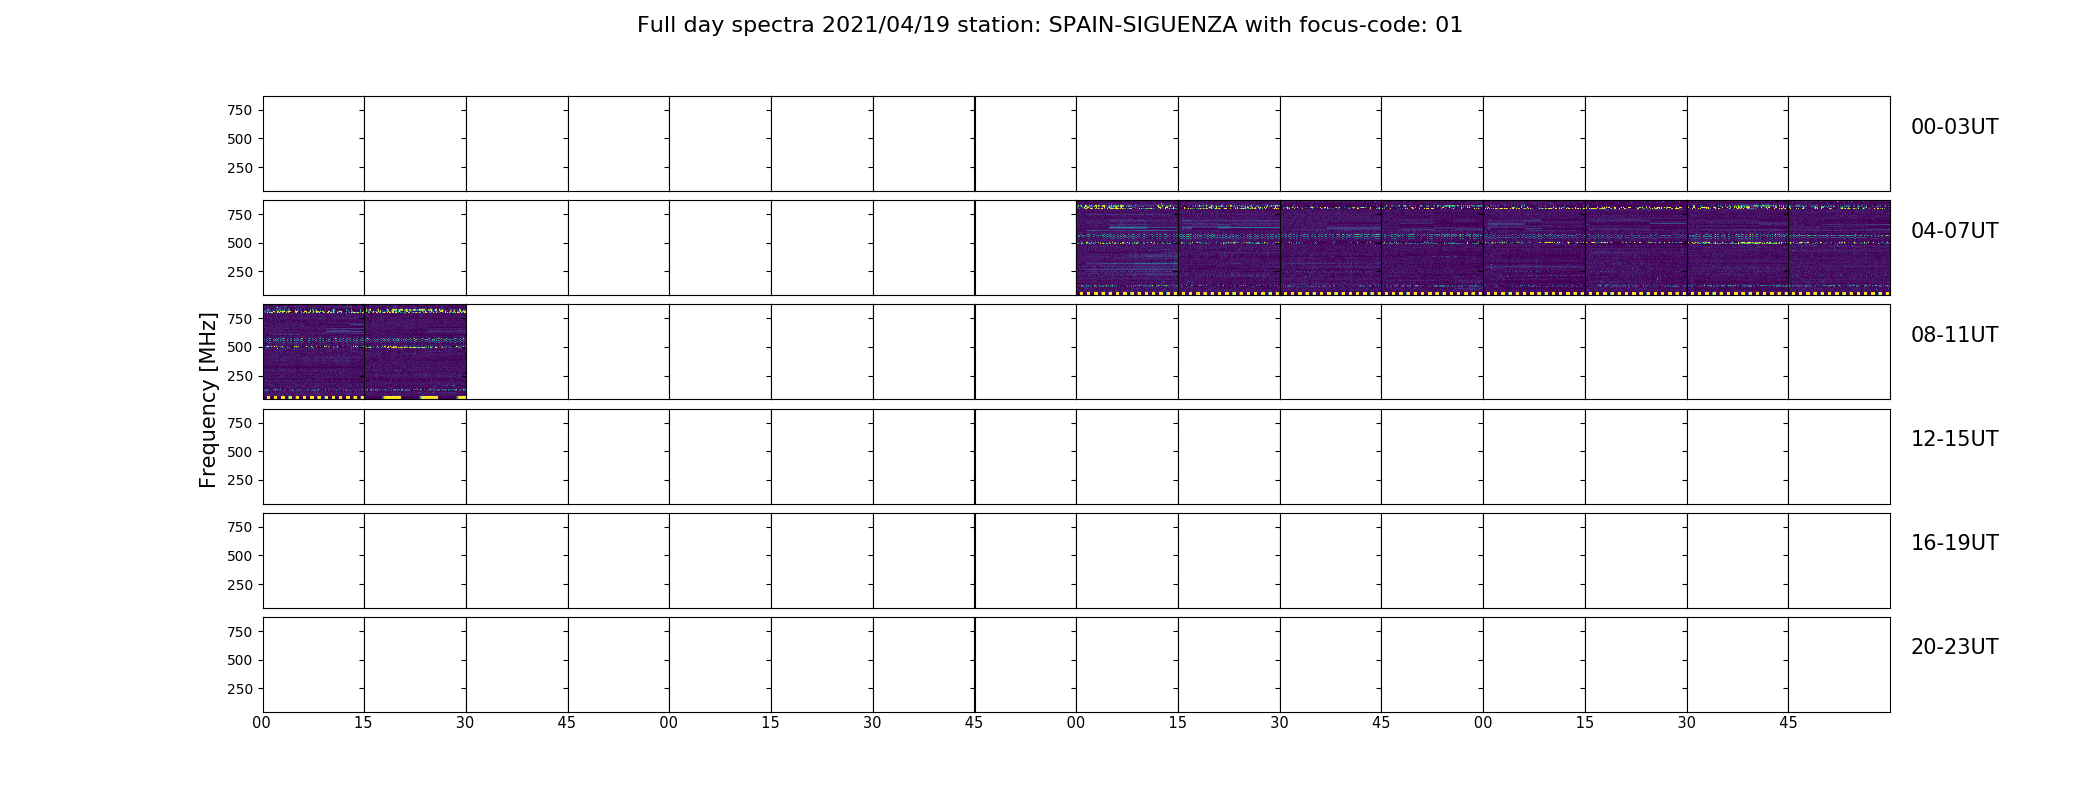
Task: Select the "00-03UT" row label
Action: [x=1954, y=127]
